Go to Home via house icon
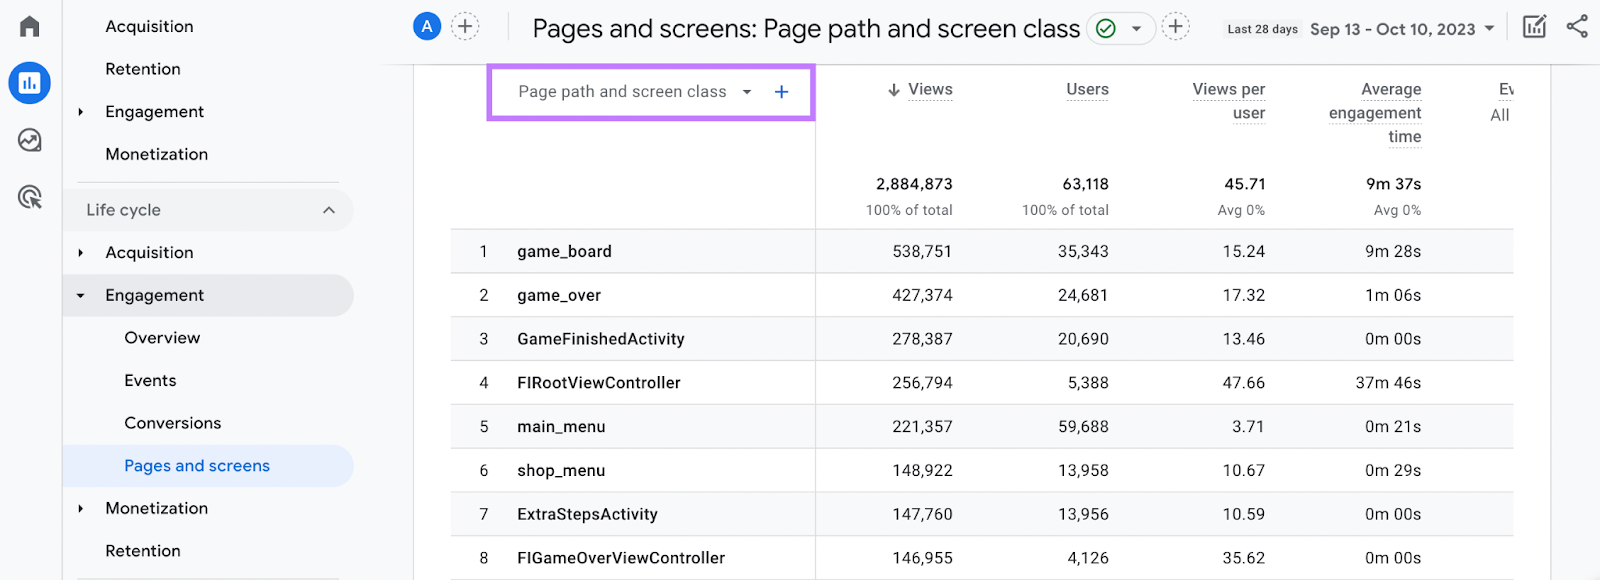 point(30,26)
